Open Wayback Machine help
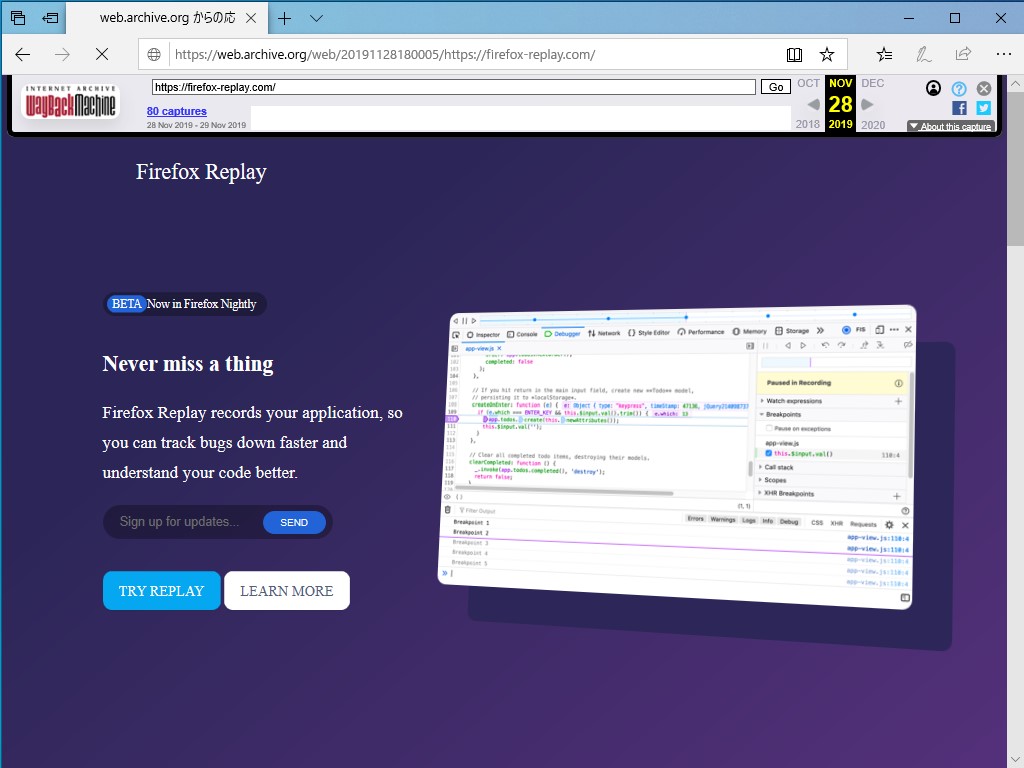This screenshot has height=768, width=1024. (x=958, y=88)
